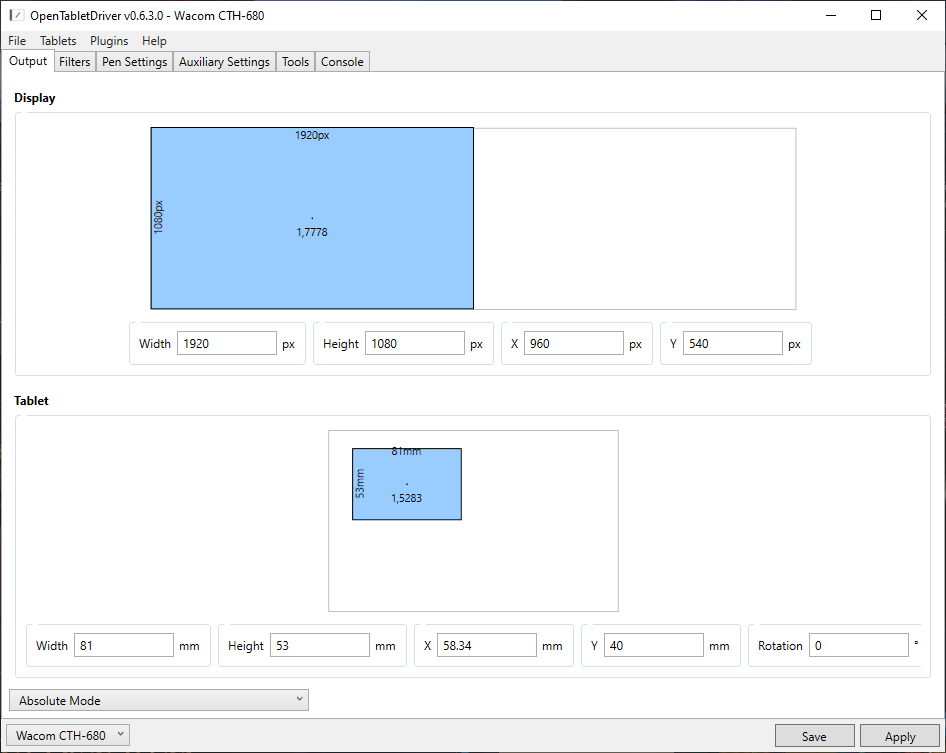
Task: Select the tablet X offset field
Action: [486, 645]
